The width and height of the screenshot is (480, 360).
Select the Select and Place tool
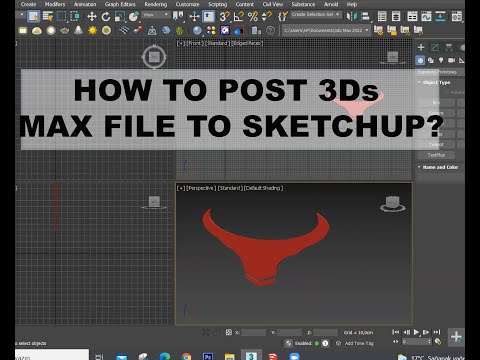[134, 16]
